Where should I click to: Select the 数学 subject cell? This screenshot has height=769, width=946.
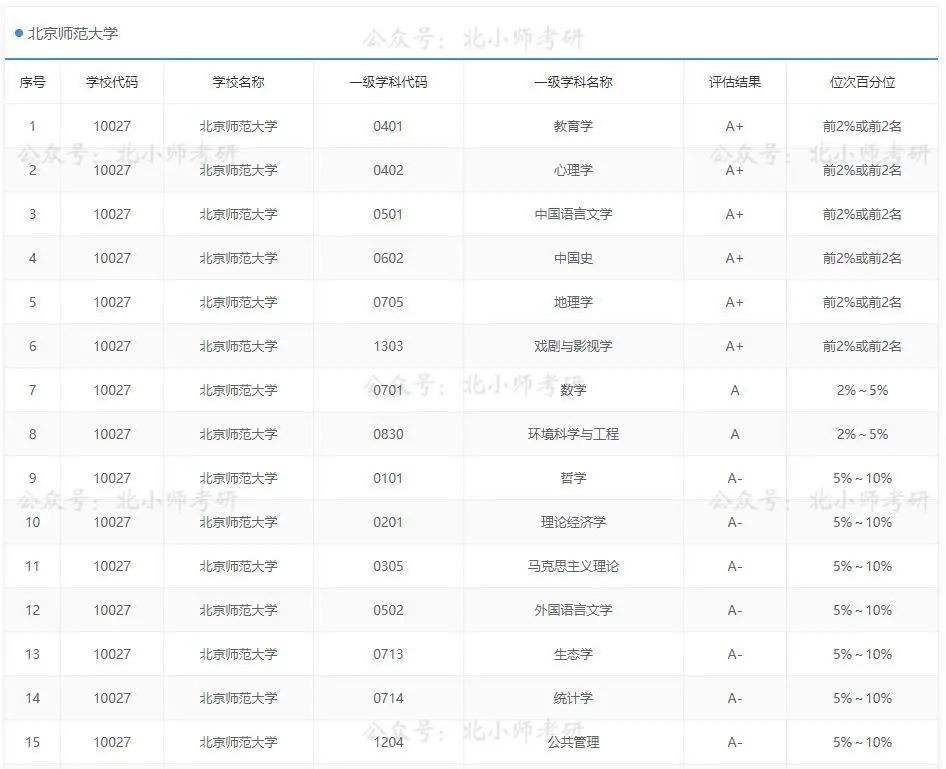tap(573, 390)
